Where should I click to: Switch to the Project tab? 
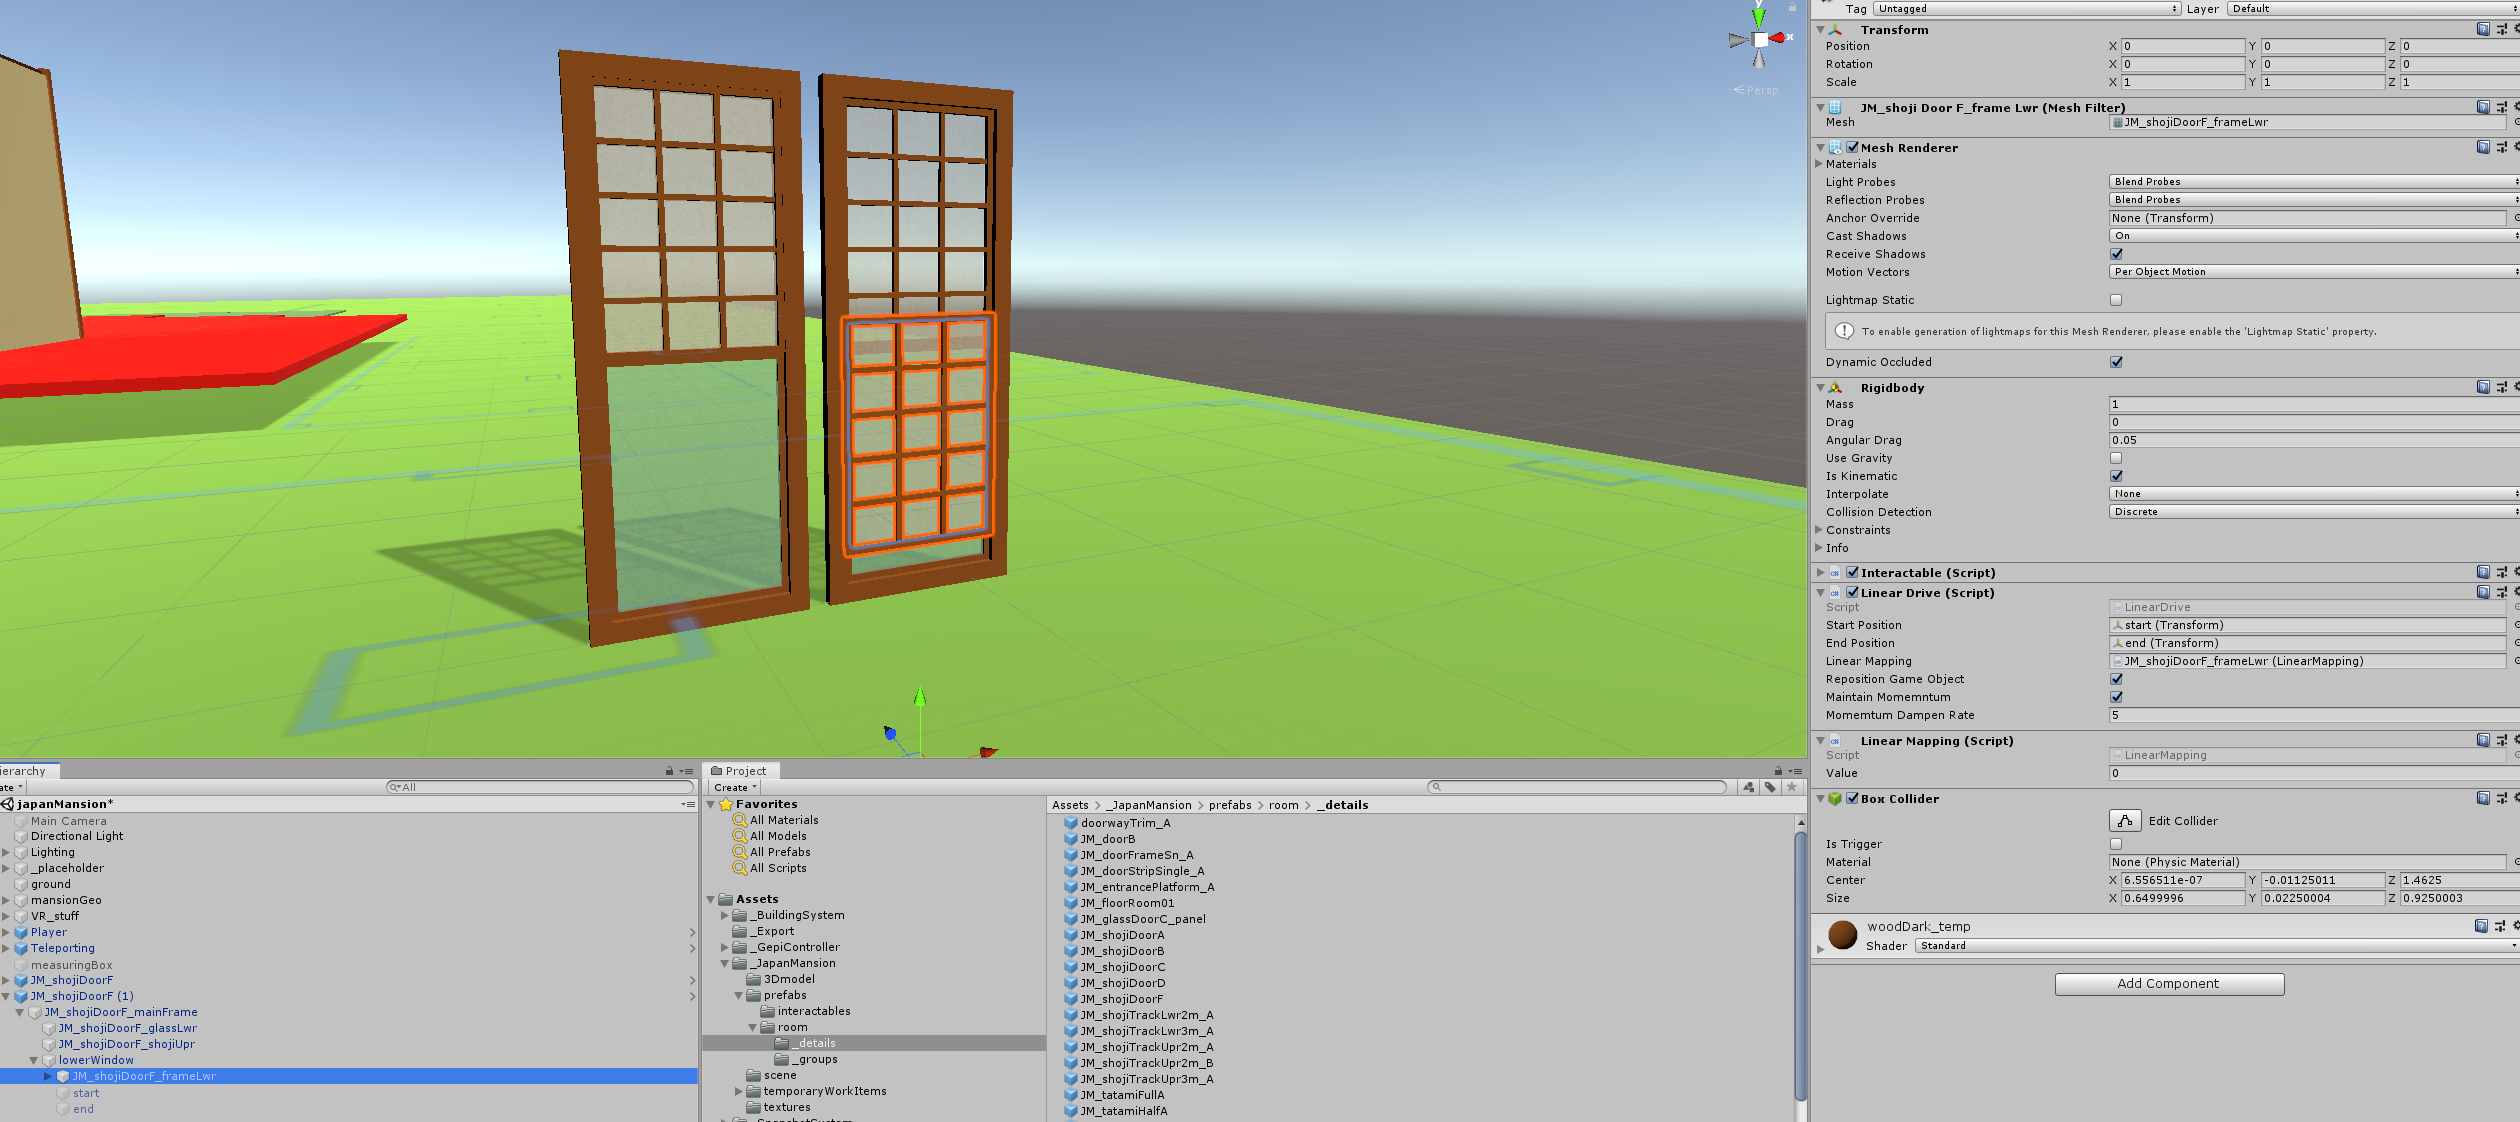[x=739, y=771]
